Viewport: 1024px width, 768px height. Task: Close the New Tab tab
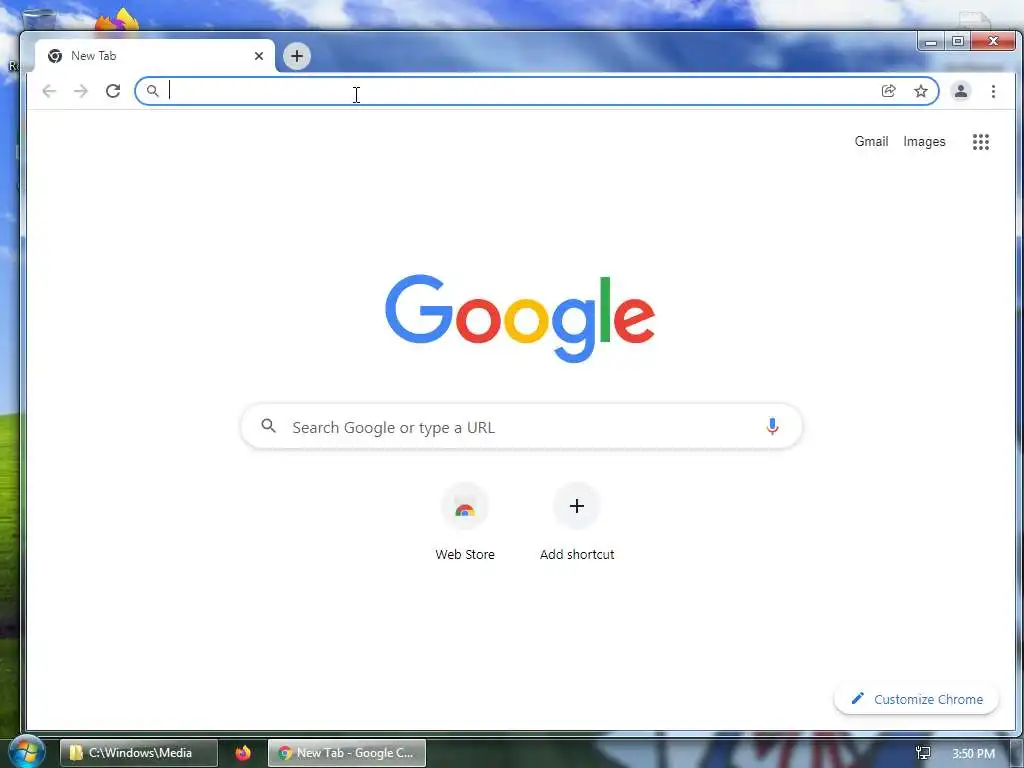[259, 56]
